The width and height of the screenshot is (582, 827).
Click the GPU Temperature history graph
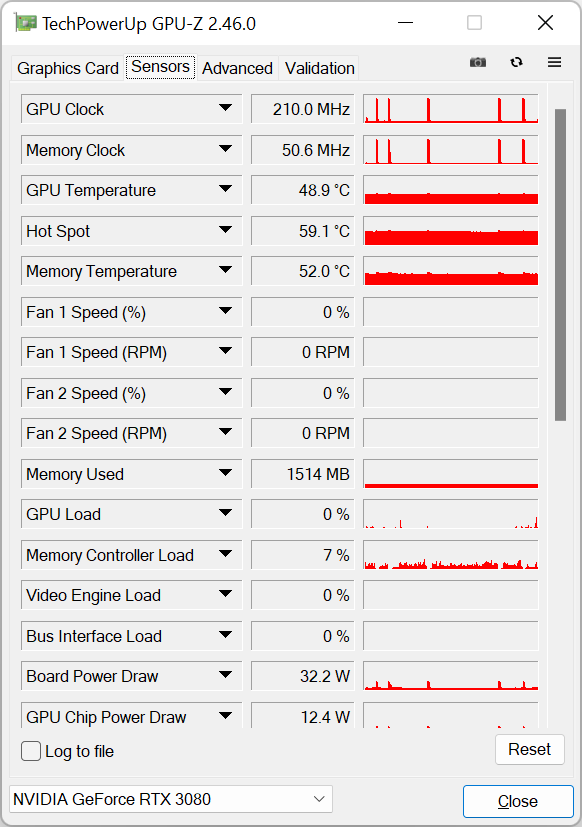451,190
